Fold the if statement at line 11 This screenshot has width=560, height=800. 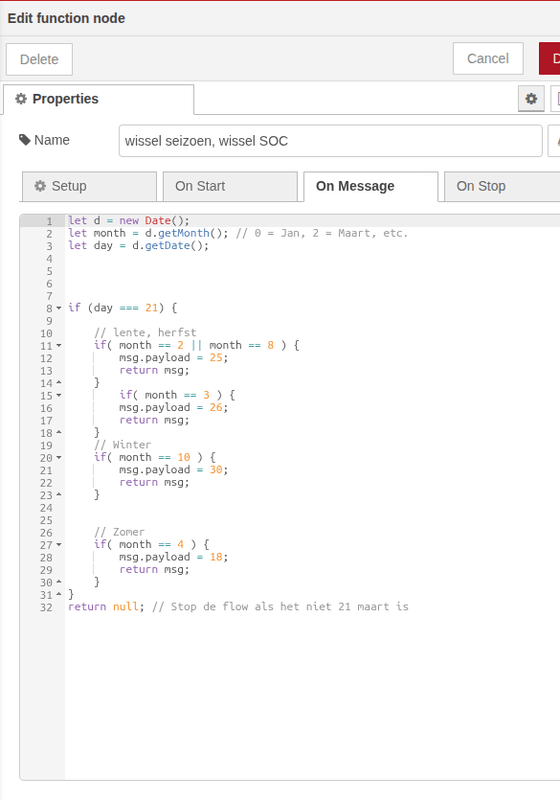tap(59, 345)
